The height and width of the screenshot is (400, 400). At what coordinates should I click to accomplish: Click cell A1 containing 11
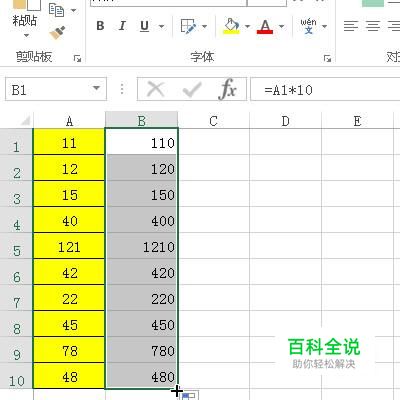[69, 142]
